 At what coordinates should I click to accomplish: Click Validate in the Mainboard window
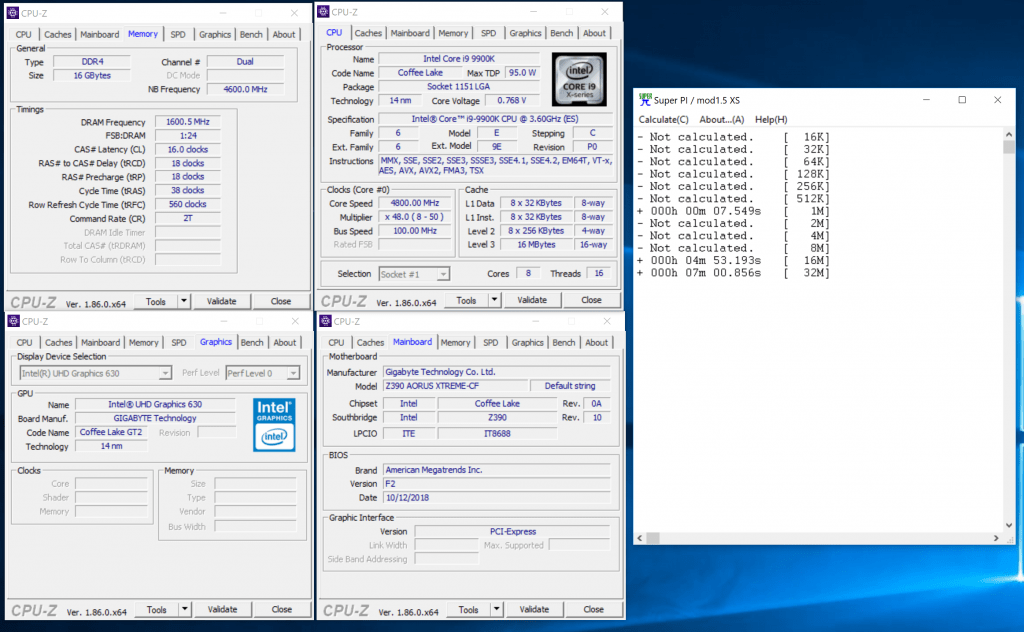coord(534,610)
